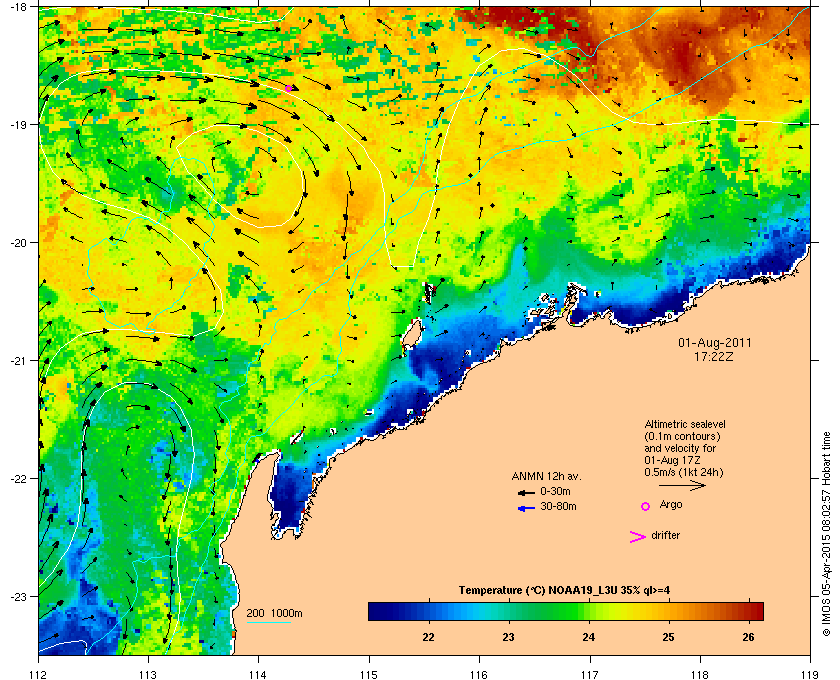Image resolution: width=840 pixels, height=680 pixels.
Task: Click the longitude axis label 119
Action: pos(810,674)
